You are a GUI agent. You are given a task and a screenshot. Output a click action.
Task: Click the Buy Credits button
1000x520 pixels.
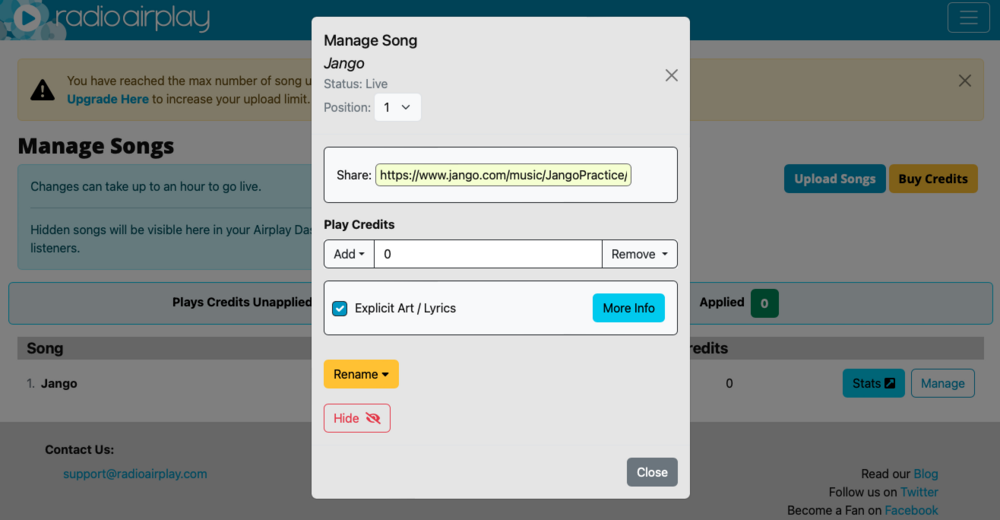coord(932,179)
